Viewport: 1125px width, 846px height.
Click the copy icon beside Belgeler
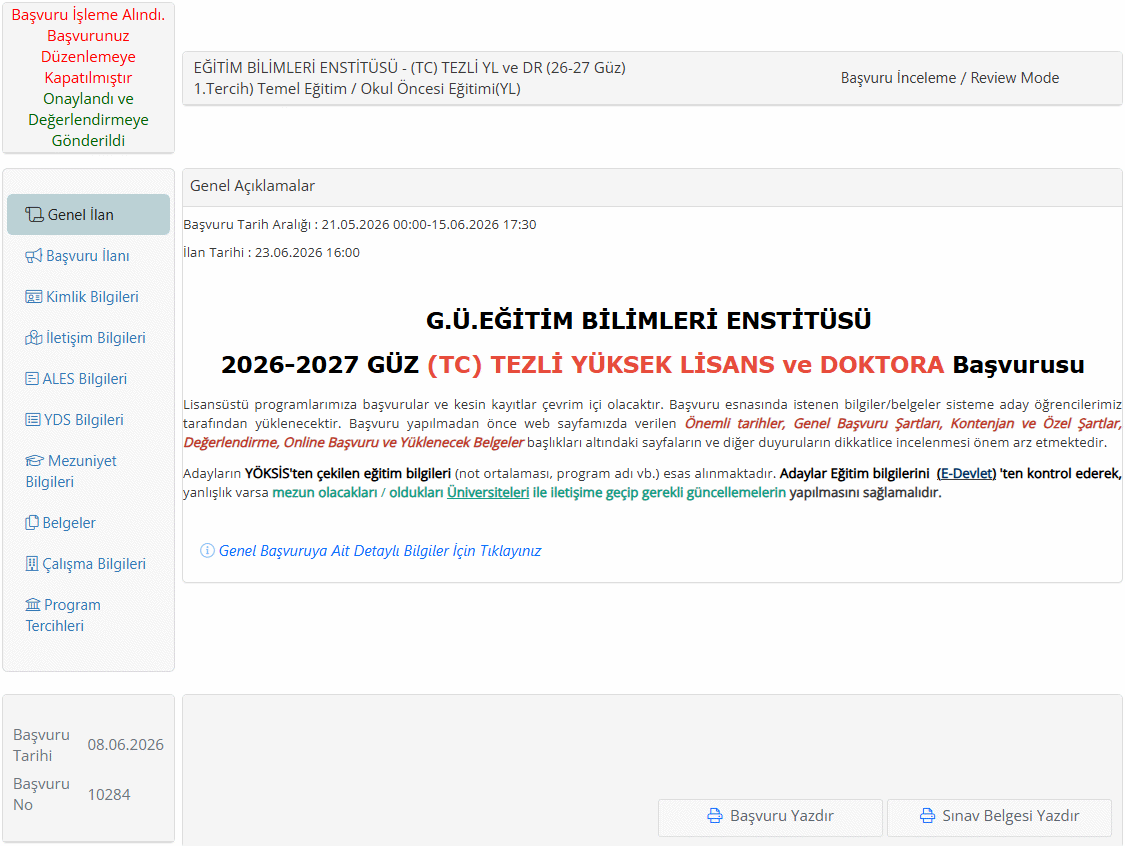[x=32, y=523]
